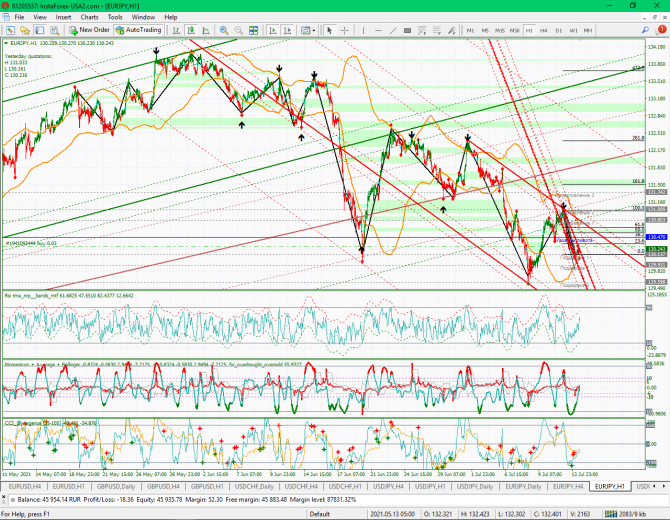The width and height of the screenshot is (670, 520).
Task: Open the New Chart toolbar icon
Action: point(10,30)
